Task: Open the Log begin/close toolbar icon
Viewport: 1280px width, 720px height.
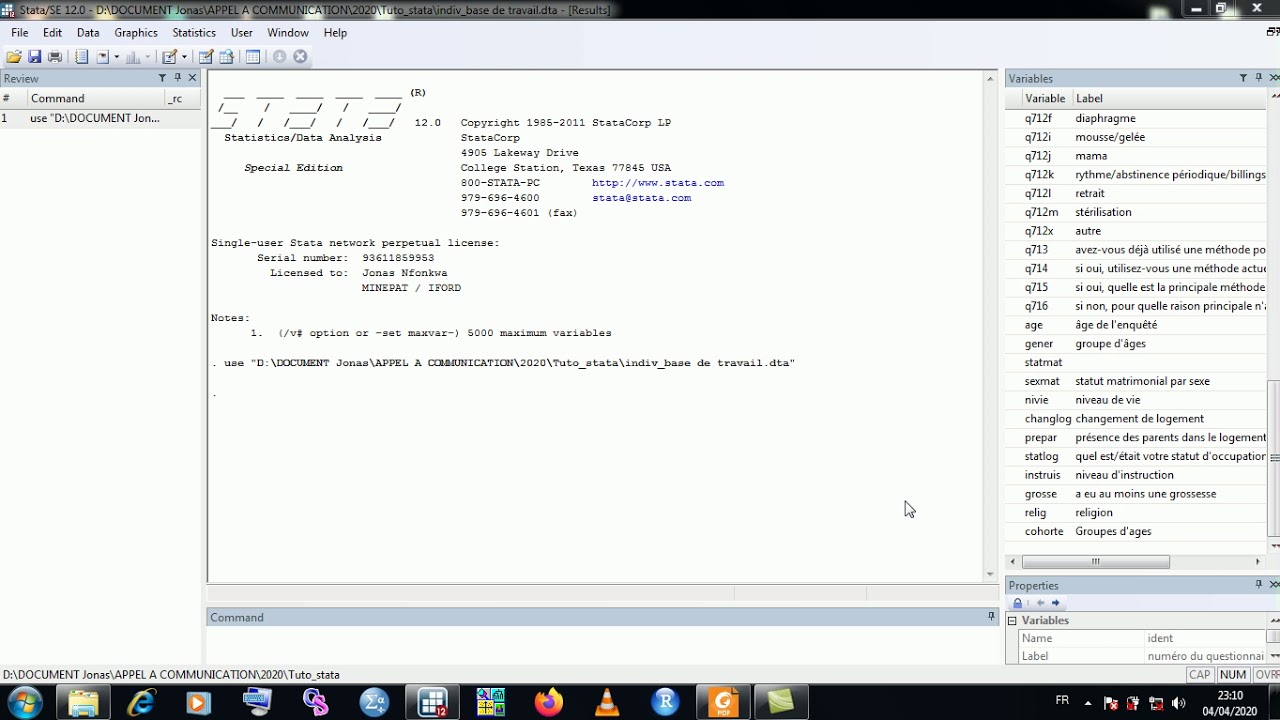Action: (x=81, y=57)
